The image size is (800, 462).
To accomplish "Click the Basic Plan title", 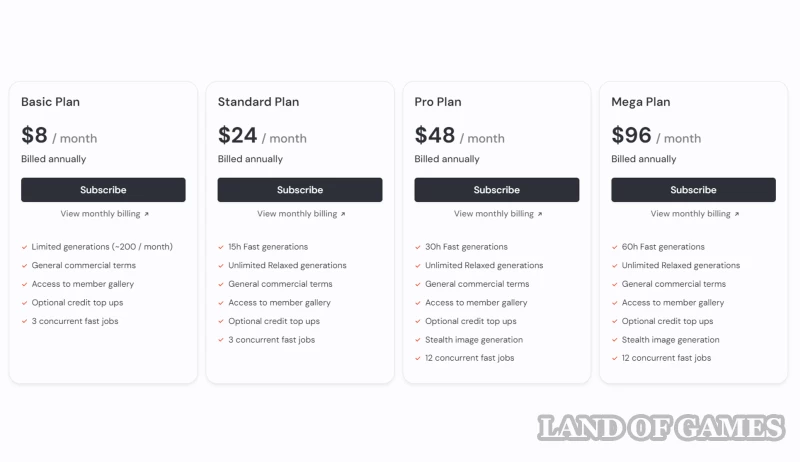I will coord(51,102).
